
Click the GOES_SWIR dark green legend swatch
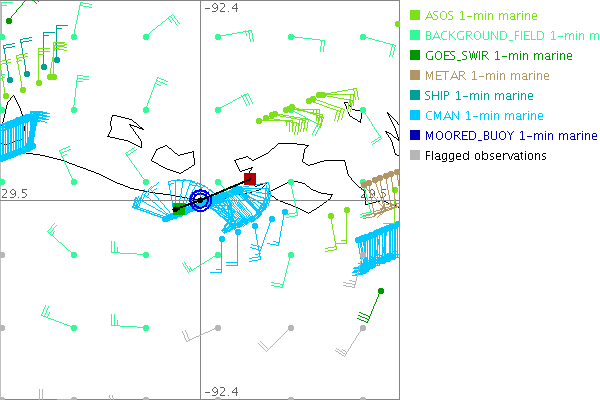[415, 56]
